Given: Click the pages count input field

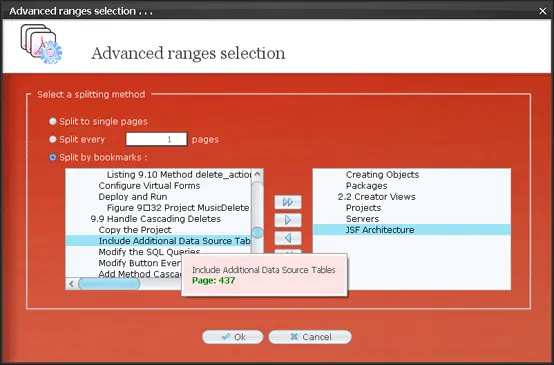Looking at the screenshot, I should pos(157,139).
